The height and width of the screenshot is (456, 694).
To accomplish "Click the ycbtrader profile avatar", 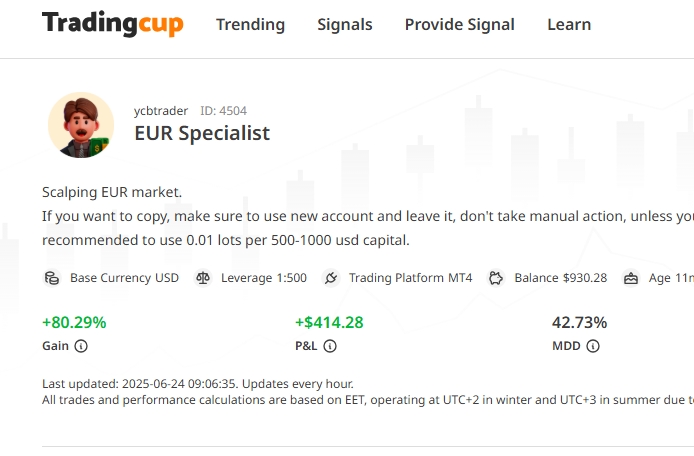I will pos(81,125).
